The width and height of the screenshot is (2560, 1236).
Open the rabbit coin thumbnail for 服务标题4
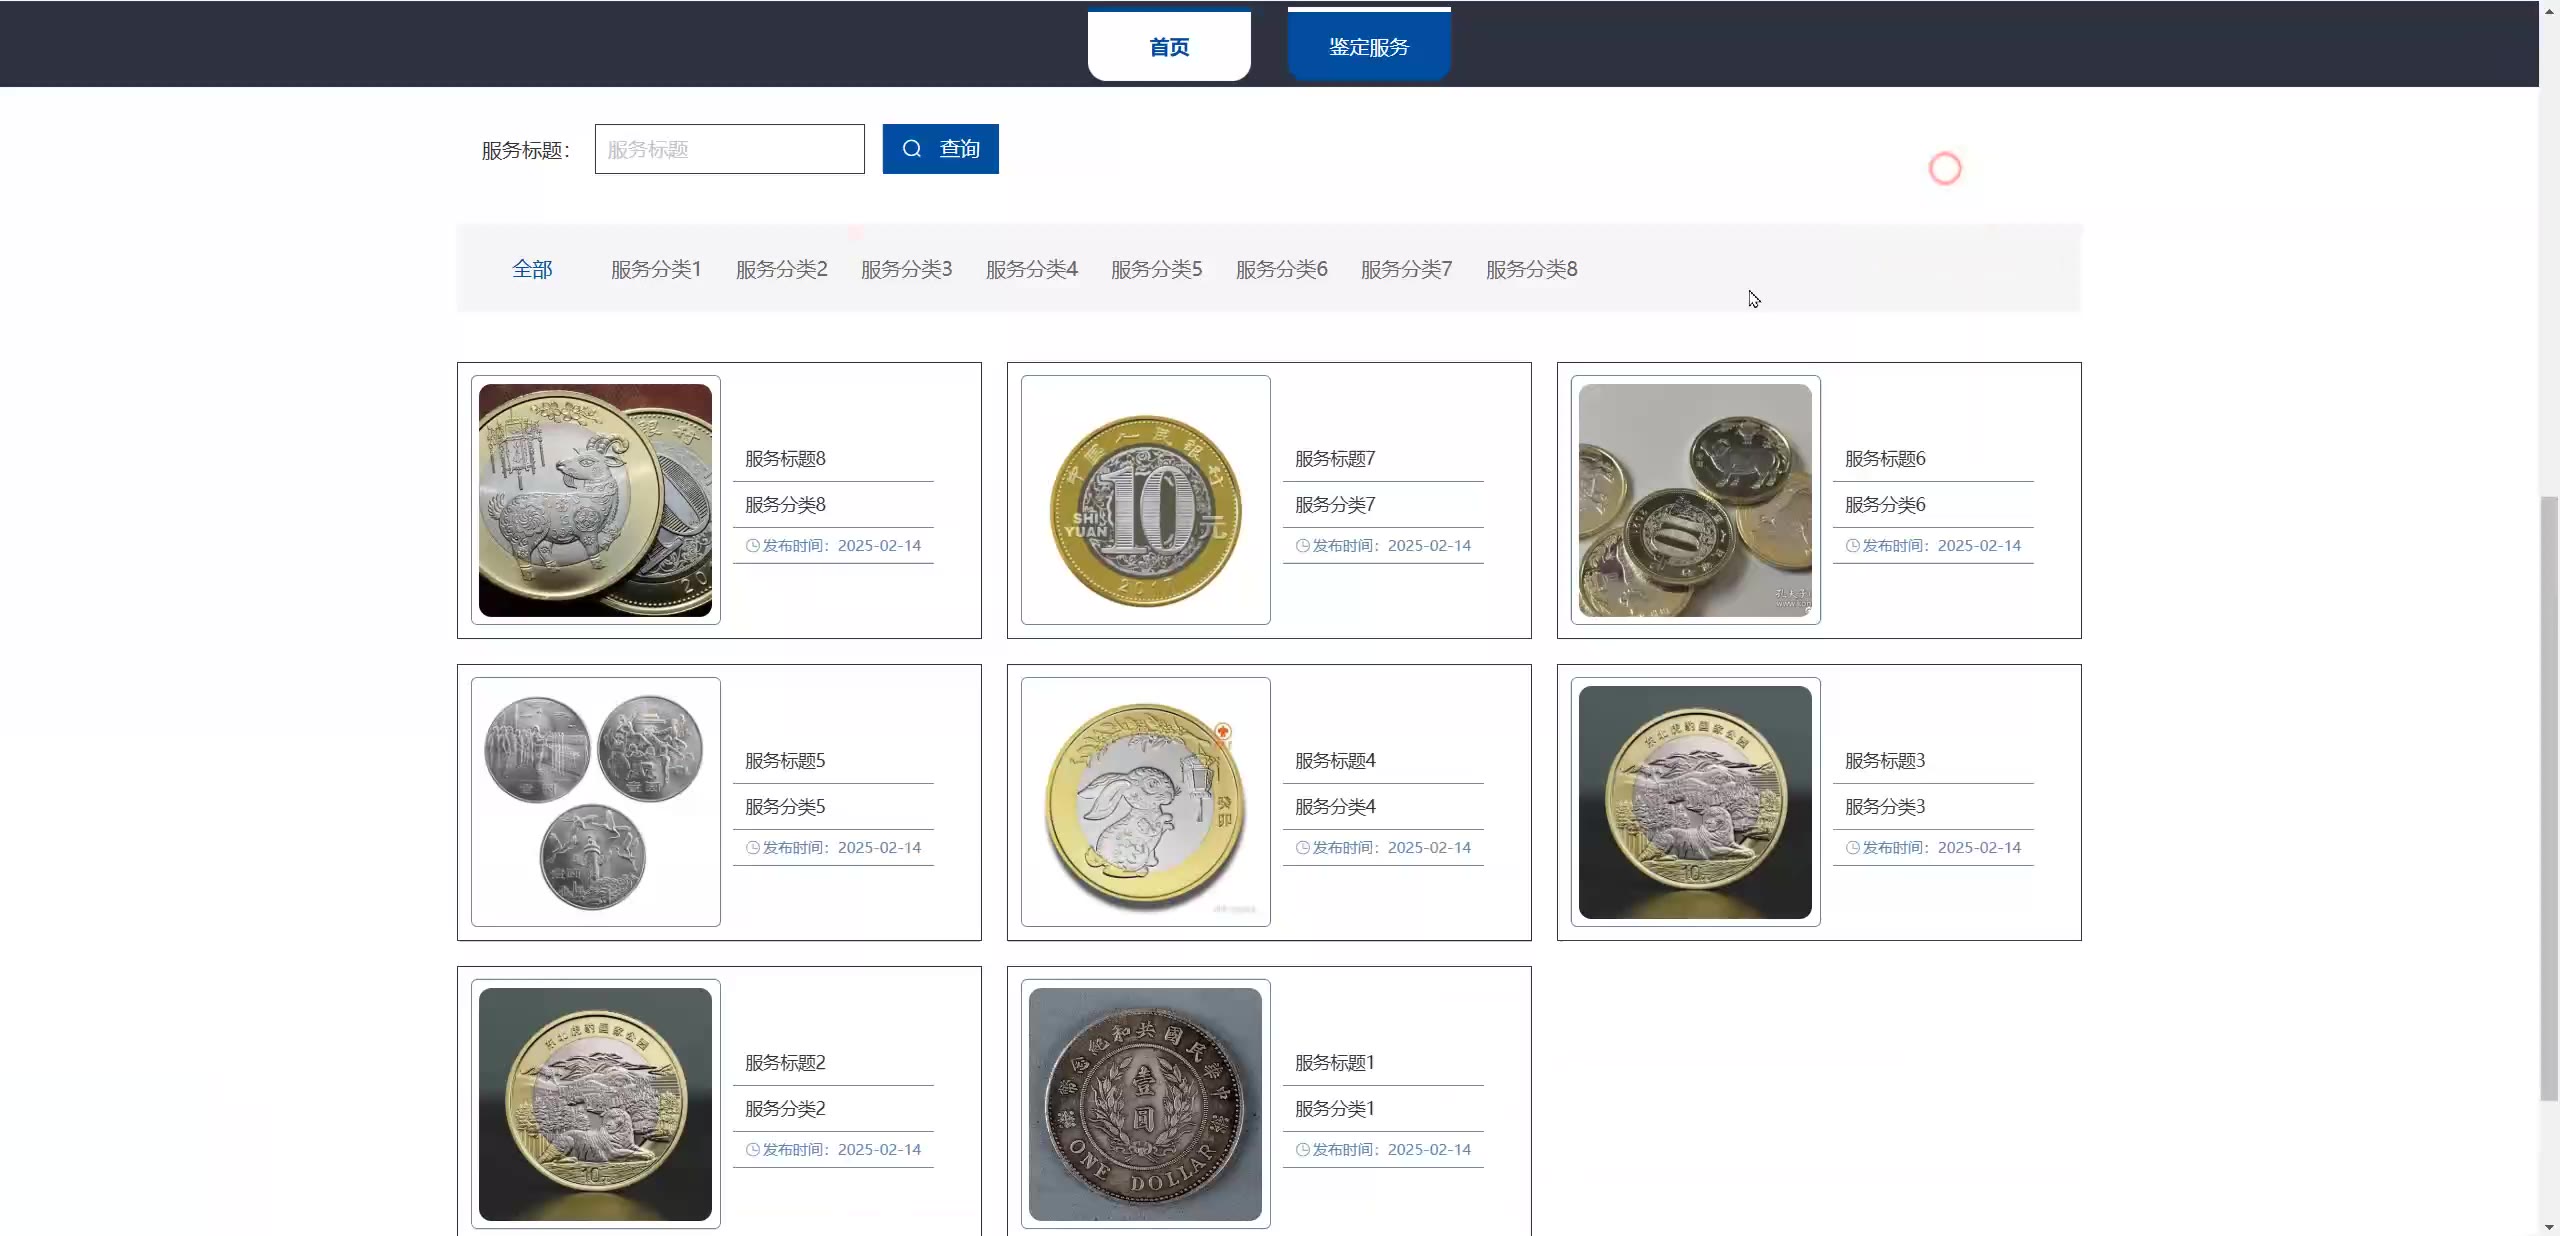coord(1145,802)
